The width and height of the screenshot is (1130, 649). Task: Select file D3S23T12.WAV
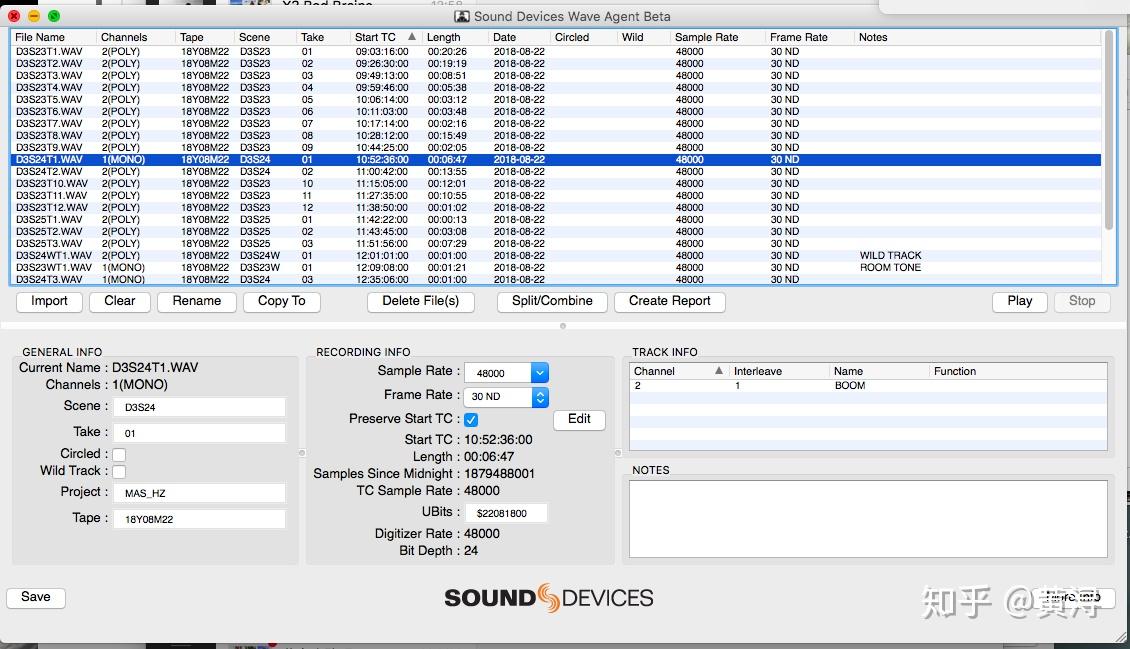tap(556, 207)
